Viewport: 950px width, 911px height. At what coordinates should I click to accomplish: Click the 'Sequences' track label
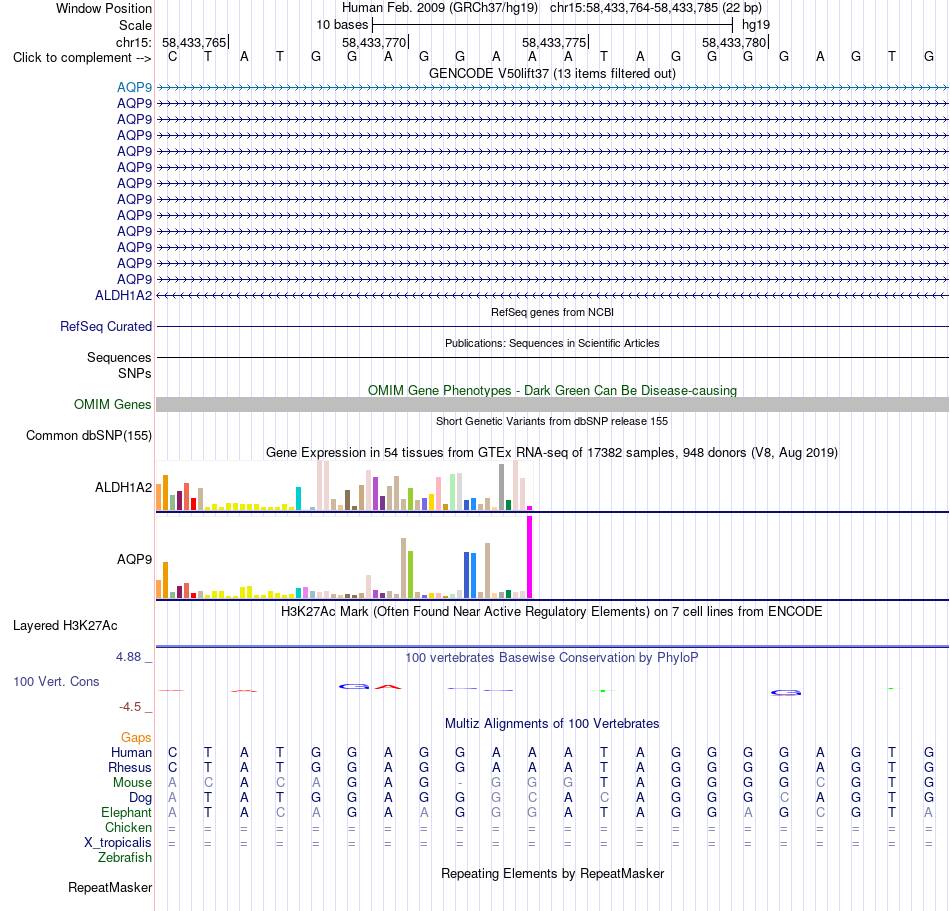[119, 357]
